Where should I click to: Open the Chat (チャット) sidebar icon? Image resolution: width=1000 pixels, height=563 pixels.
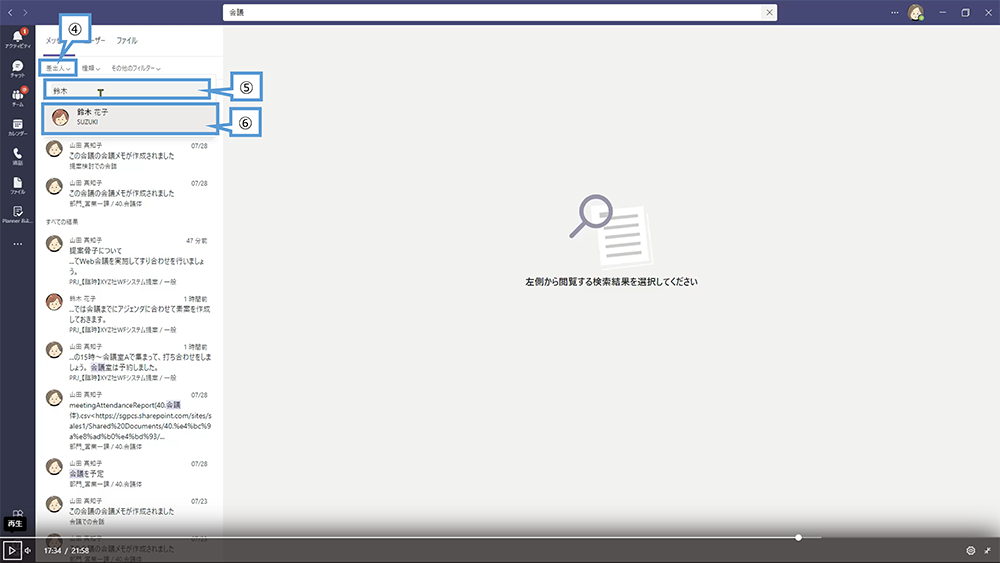click(17, 68)
